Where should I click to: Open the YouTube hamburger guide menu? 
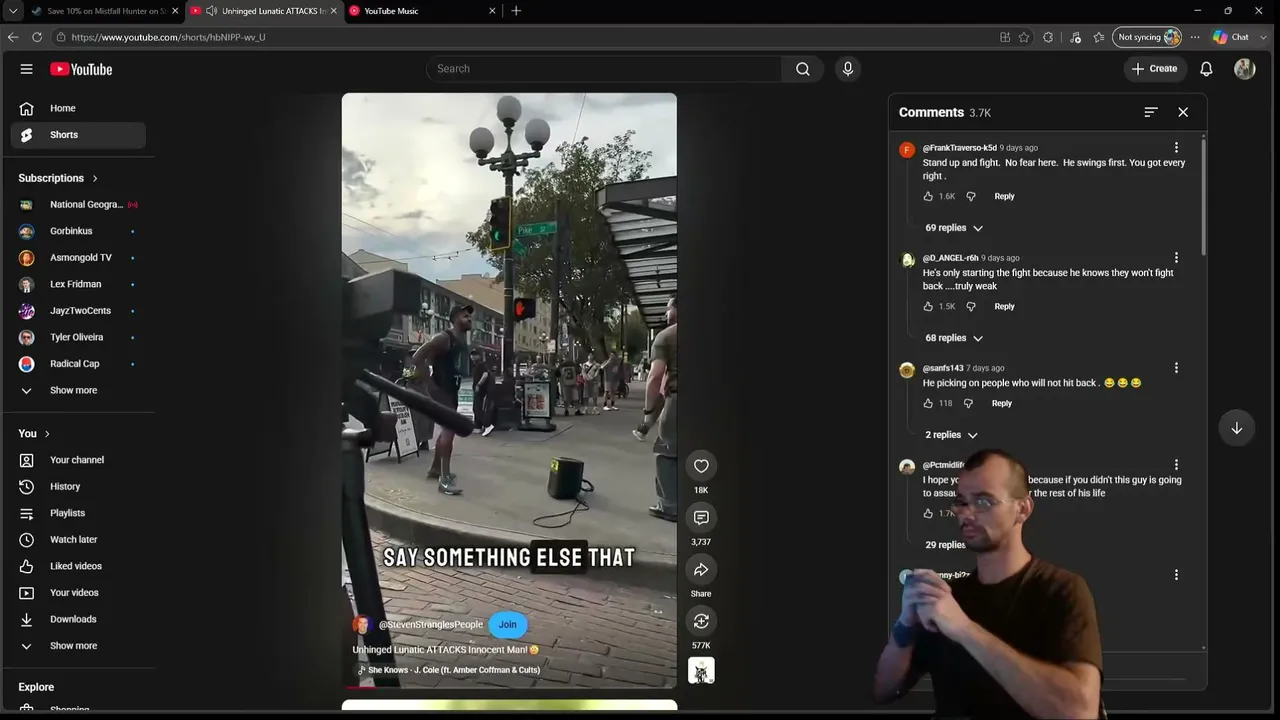pyautogui.click(x=27, y=69)
